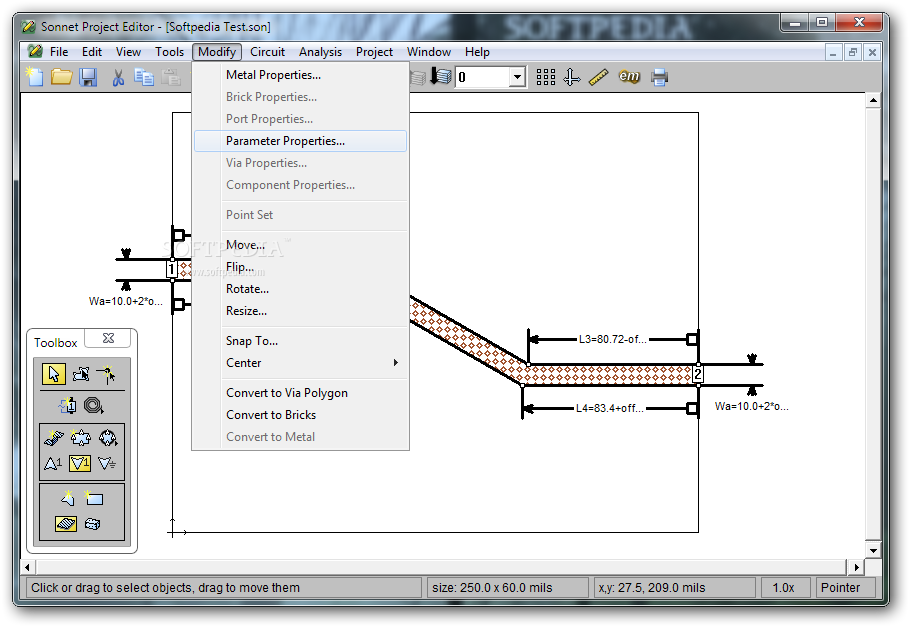Select the spiral inductor tool in Toolbox
The height and width of the screenshot is (627, 910).
[x=93, y=405]
